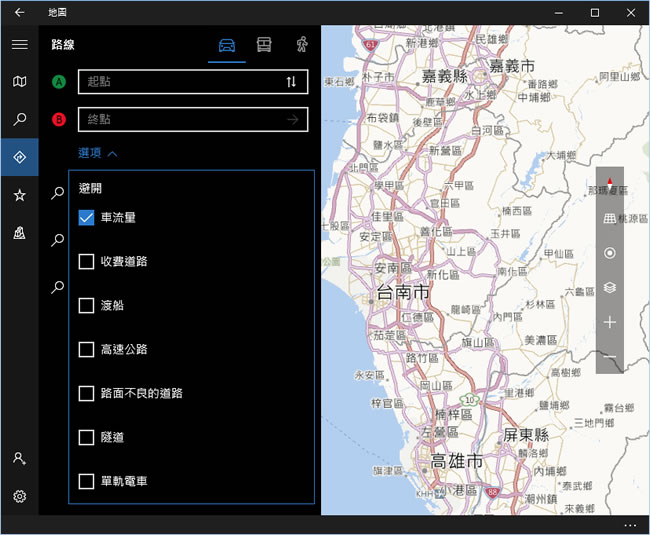Open settings gear in sidebar
Viewport: 650px width, 535px height.
tap(19, 496)
